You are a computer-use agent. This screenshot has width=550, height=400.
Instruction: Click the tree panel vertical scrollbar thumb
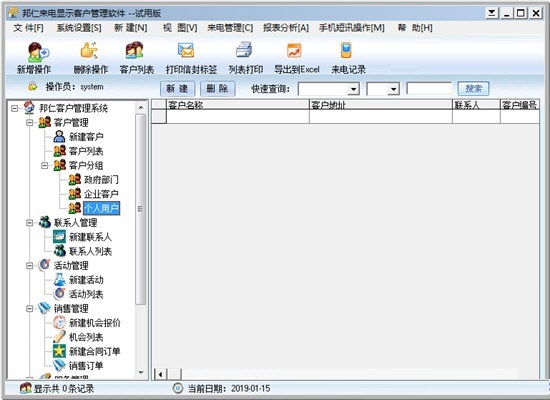(140, 209)
